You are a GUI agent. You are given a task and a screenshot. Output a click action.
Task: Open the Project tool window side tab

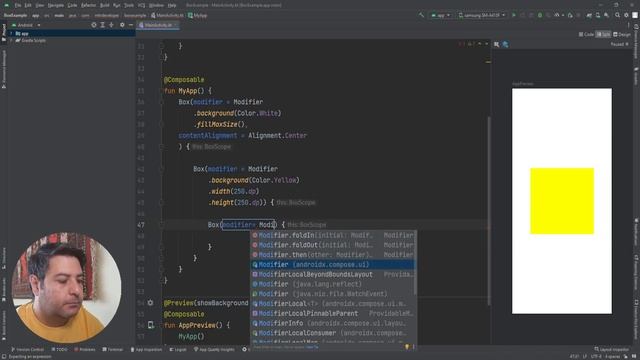click(x=4, y=31)
